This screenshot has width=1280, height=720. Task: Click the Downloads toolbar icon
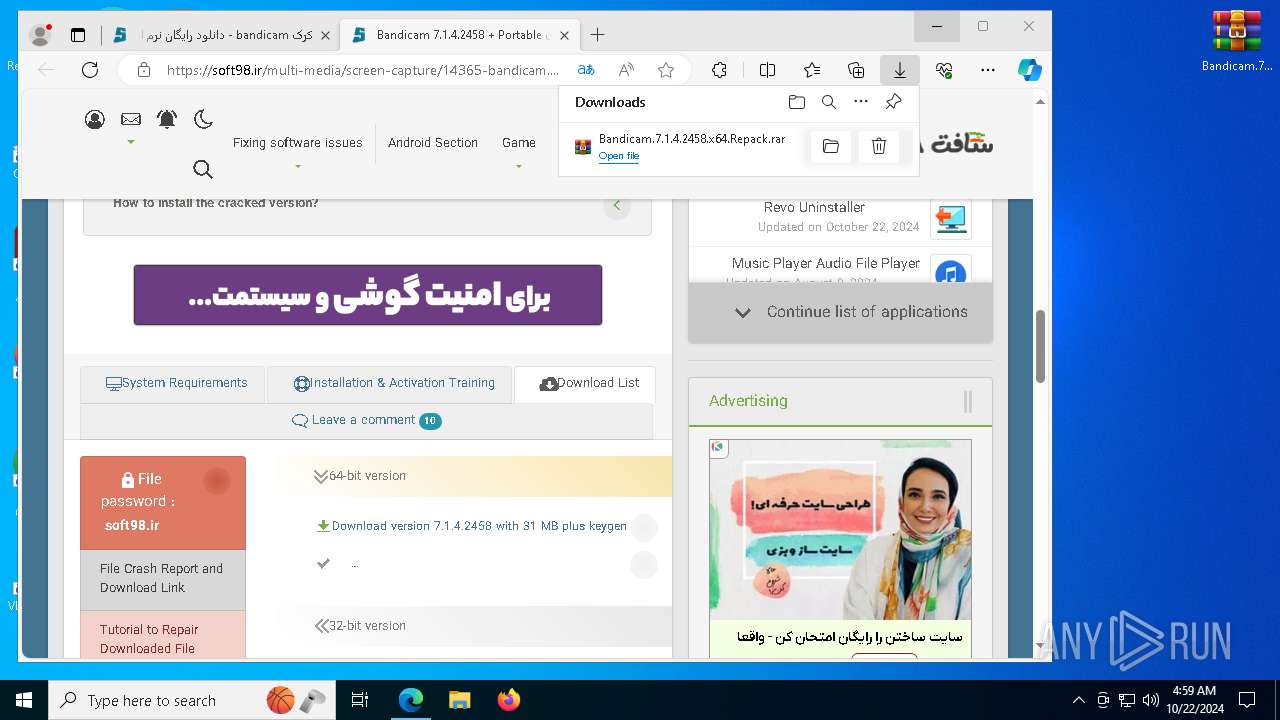pyautogui.click(x=900, y=70)
